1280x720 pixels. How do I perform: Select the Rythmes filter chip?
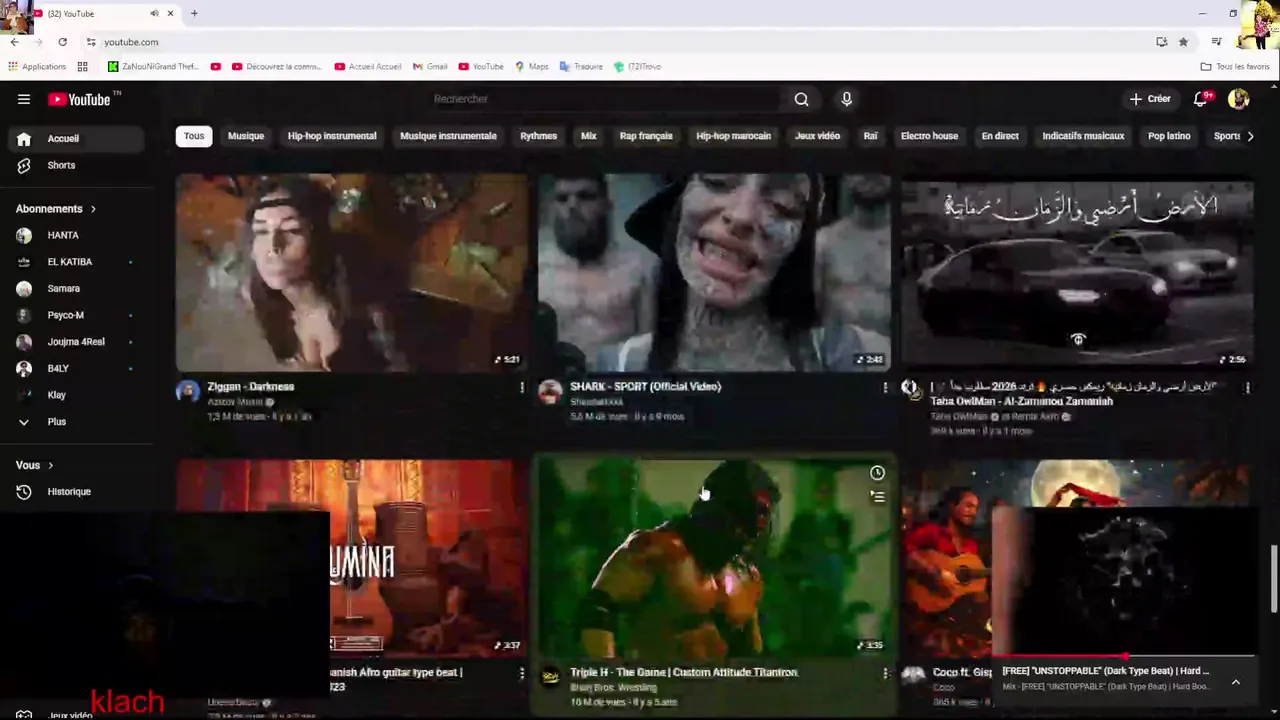(538, 136)
